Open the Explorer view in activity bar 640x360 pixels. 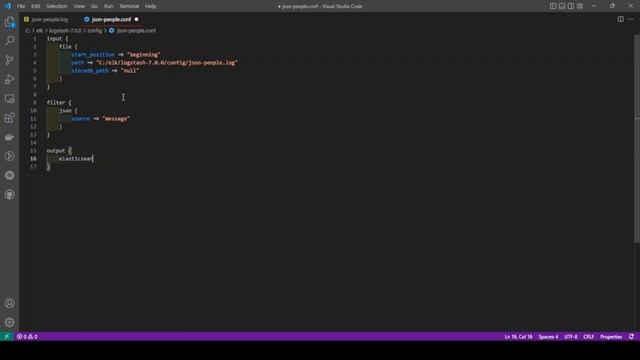pos(9,22)
